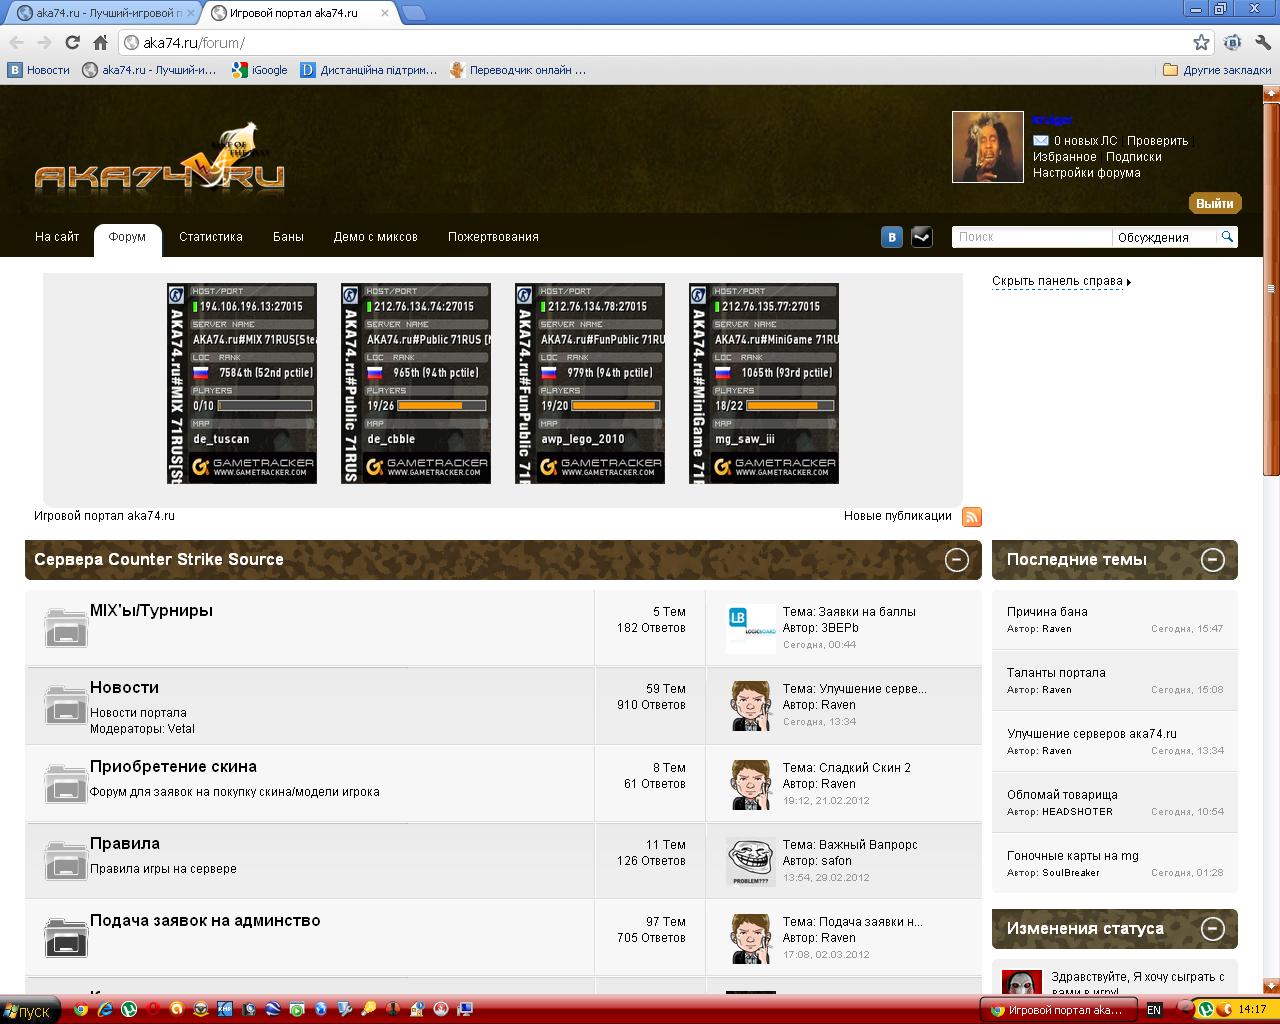Open the Баны menu item
Screen dimensions: 1280x1024
coord(288,237)
